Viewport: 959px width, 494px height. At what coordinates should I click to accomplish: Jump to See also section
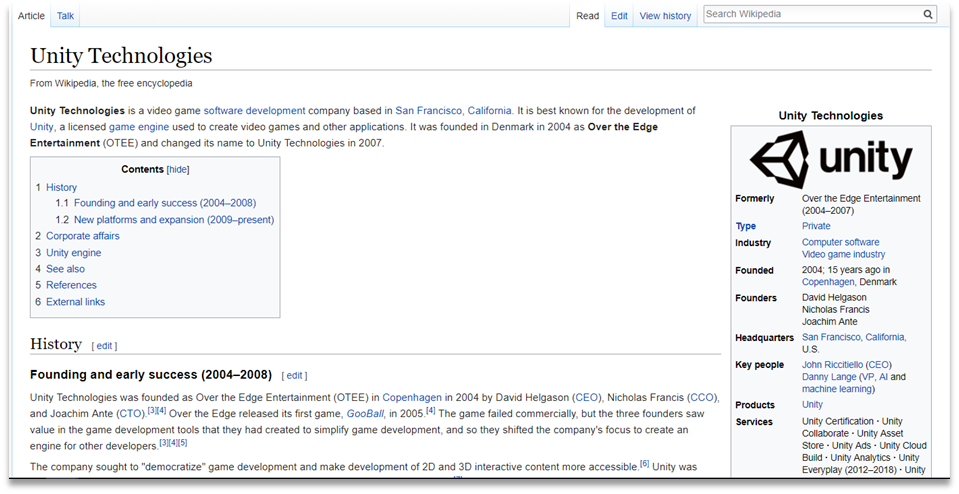tap(65, 269)
